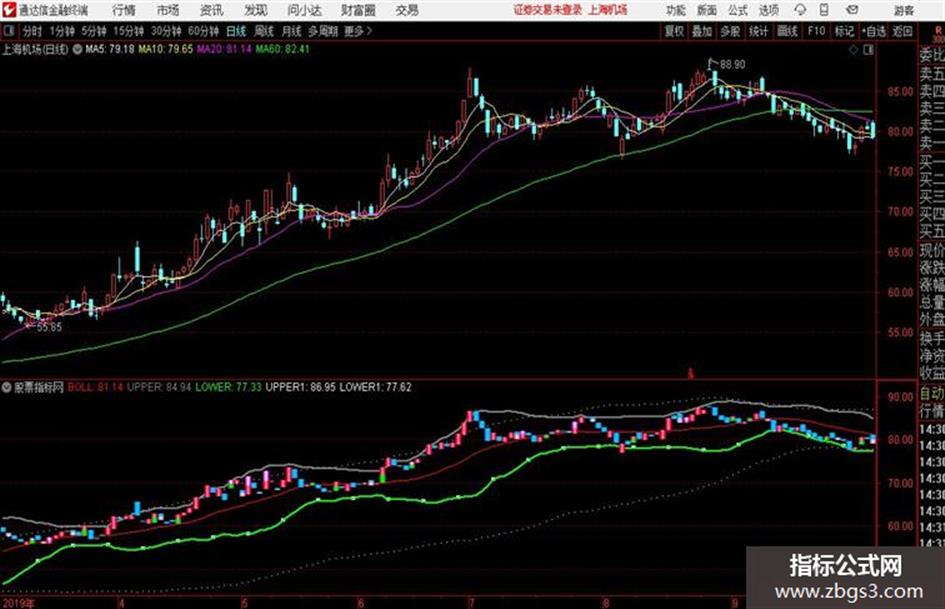Click the red 上海机场 title text
945x609 pixels.
click(608, 10)
